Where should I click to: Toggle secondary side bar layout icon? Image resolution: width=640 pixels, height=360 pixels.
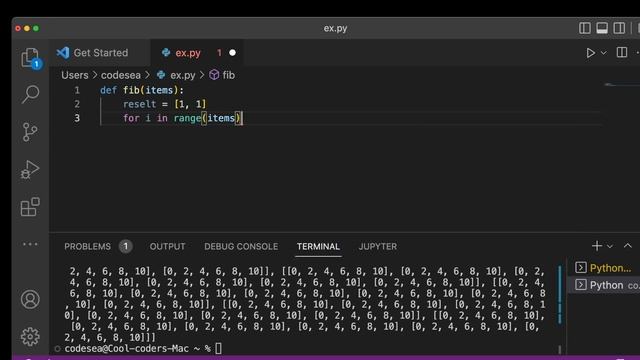(x=619, y=28)
